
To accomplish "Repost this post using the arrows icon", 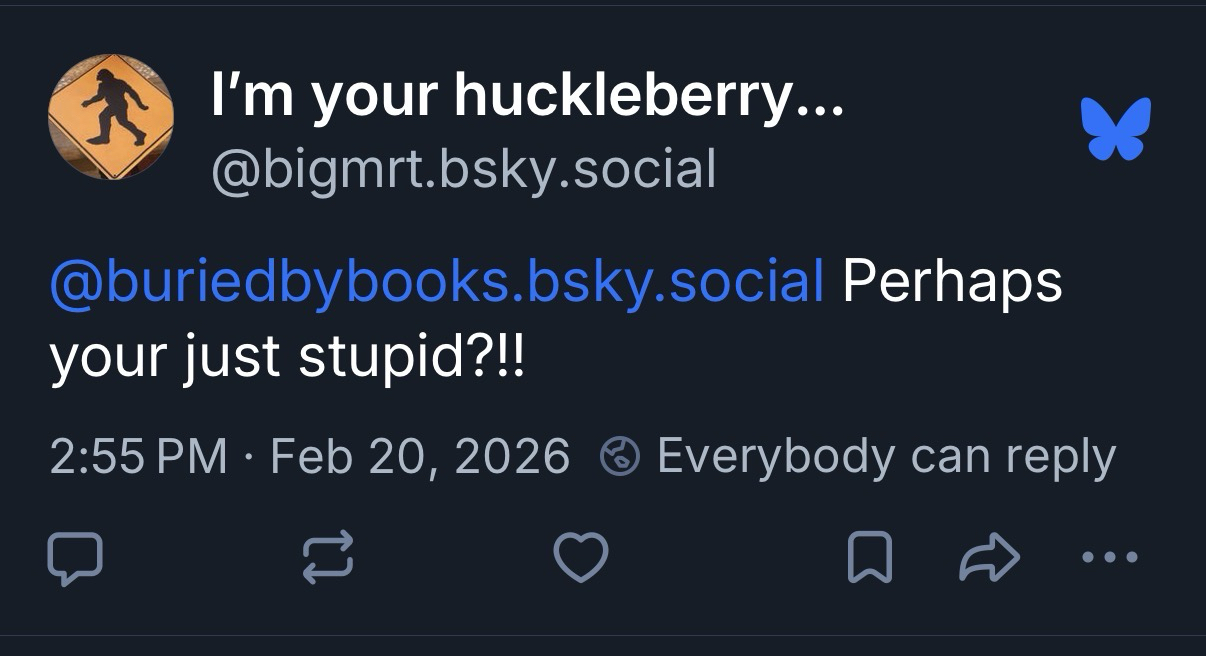I will (328, 557).
